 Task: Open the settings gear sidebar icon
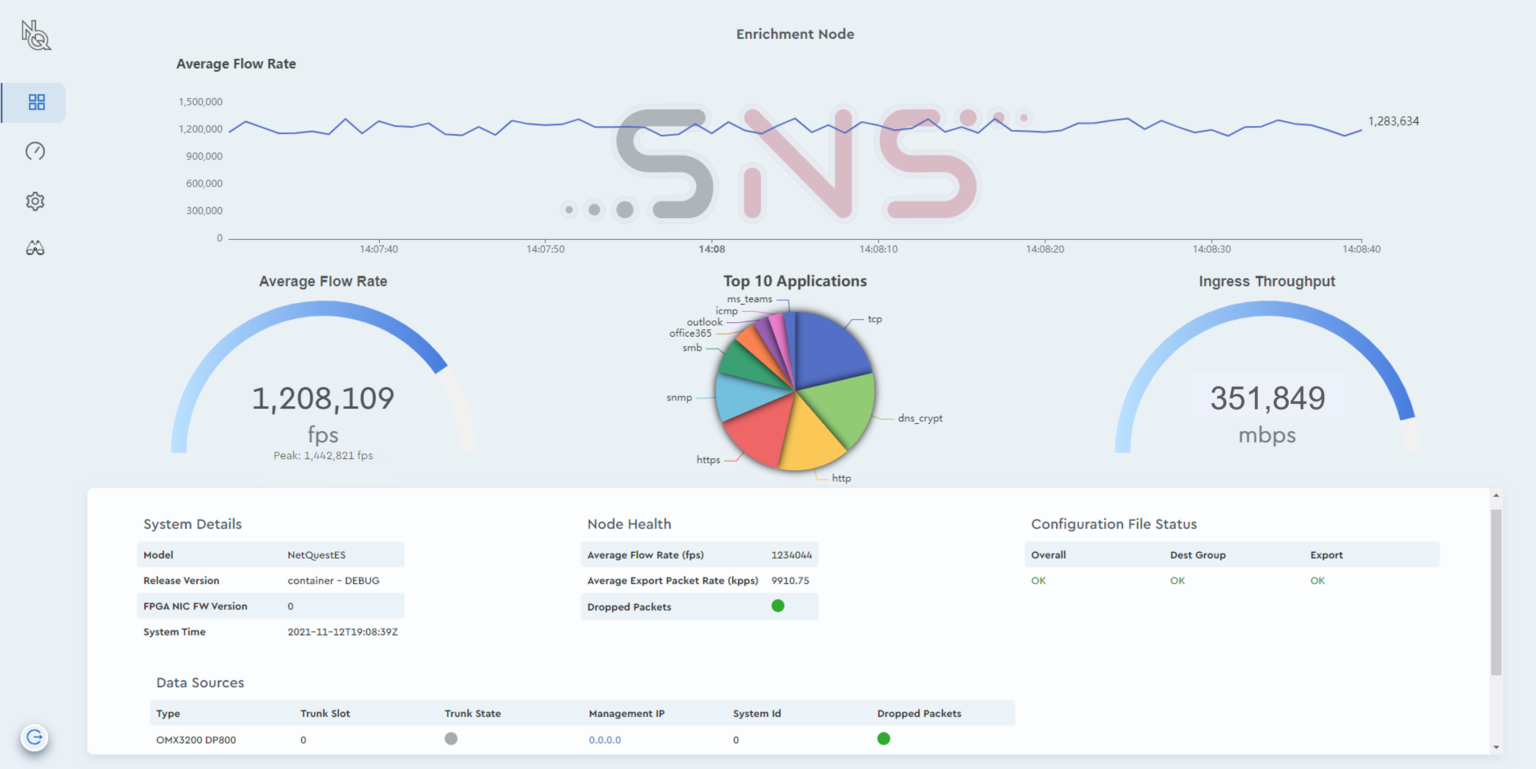pos(35,201)
